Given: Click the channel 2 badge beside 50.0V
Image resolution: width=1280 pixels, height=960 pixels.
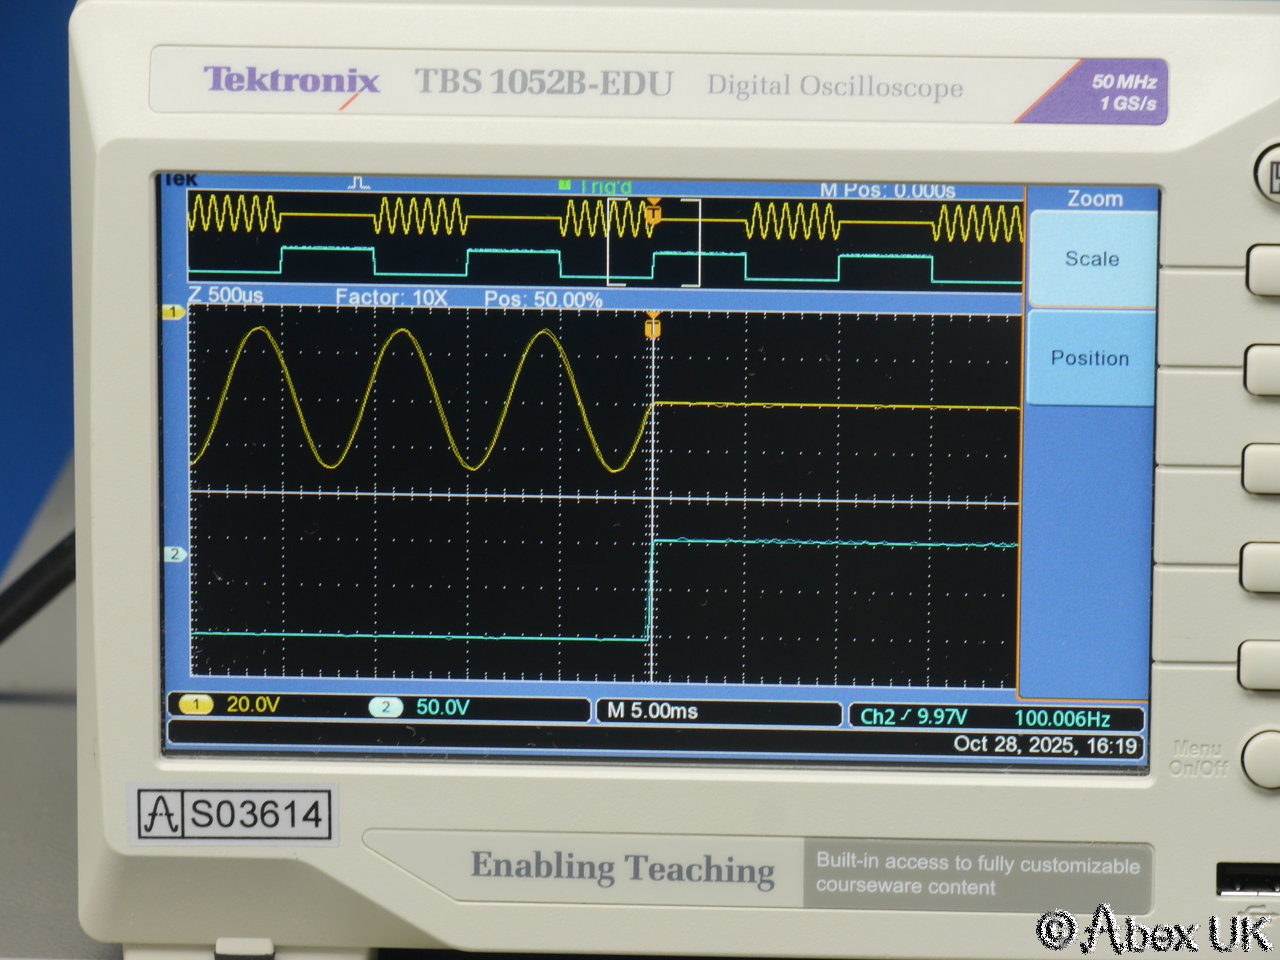Looking at the screenshot, I should point(385,708).
